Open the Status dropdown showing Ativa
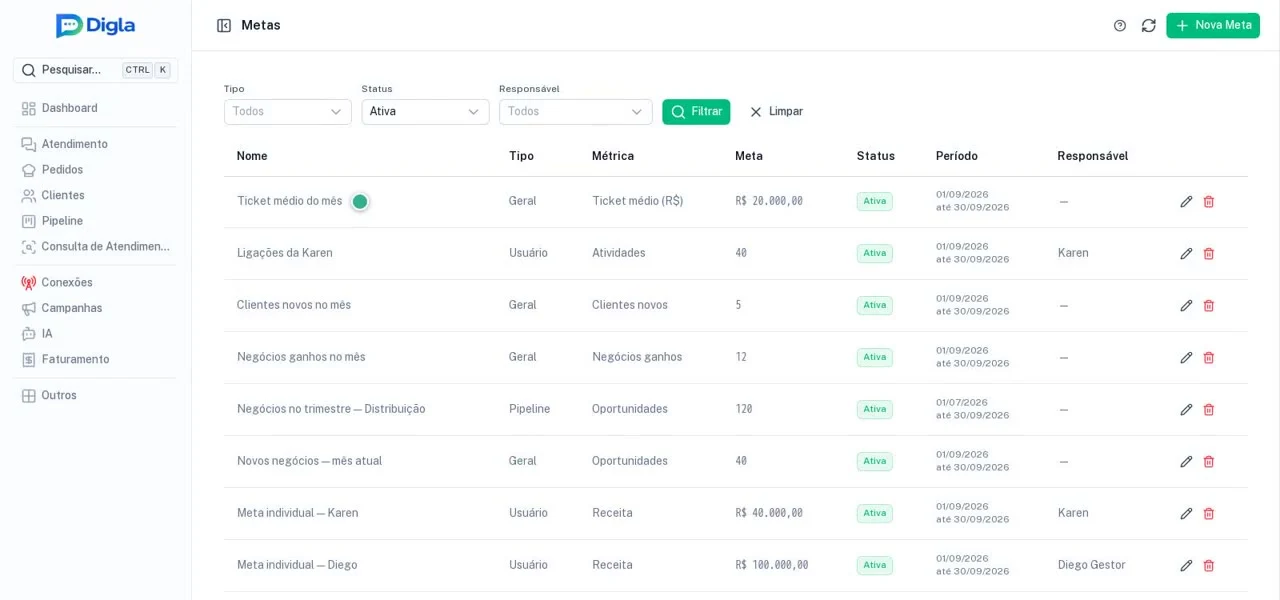This screenshot has width=1280, height=600. pos(425,112)
